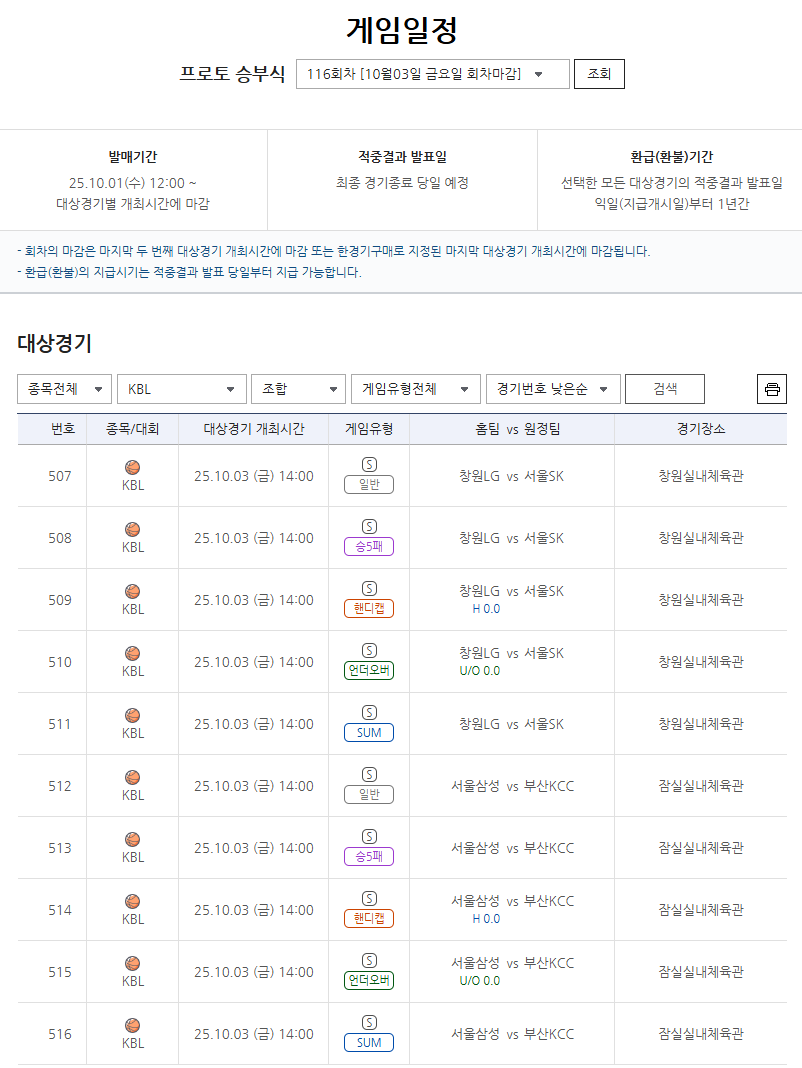Change sorting via 경기번호 낮은순 dropdown
802x1068 pixels.
tap(551, 389)
